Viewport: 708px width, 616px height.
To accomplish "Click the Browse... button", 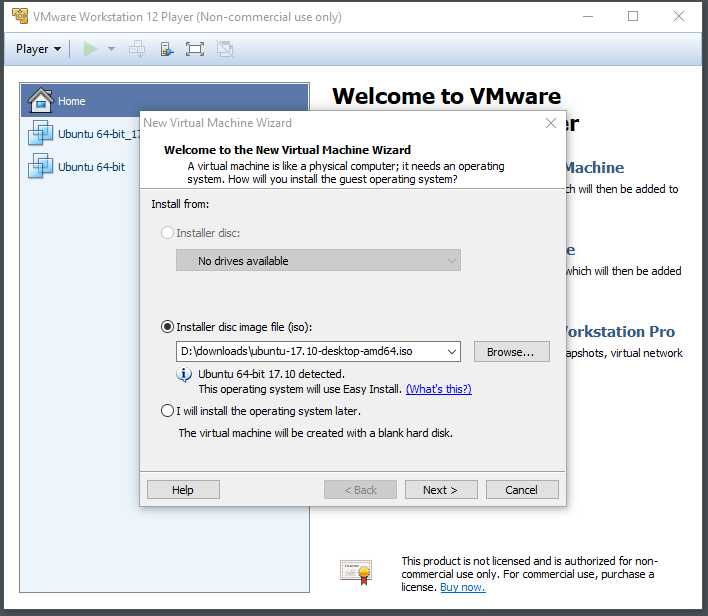I will tap(512, 352).
